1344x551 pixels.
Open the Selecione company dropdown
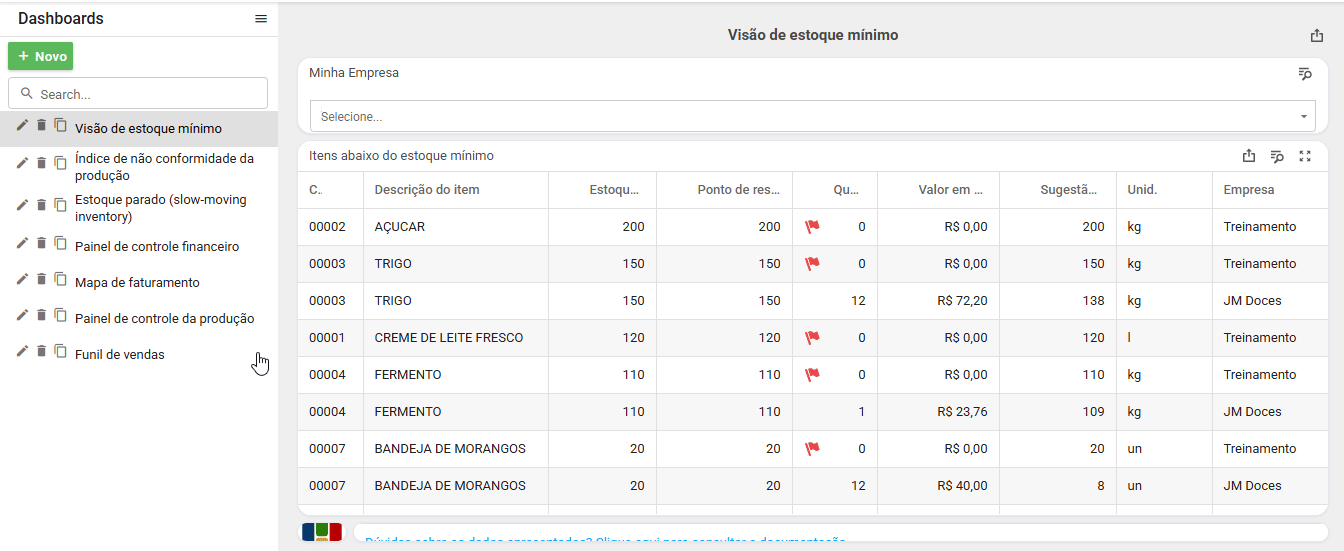[812, 116]
